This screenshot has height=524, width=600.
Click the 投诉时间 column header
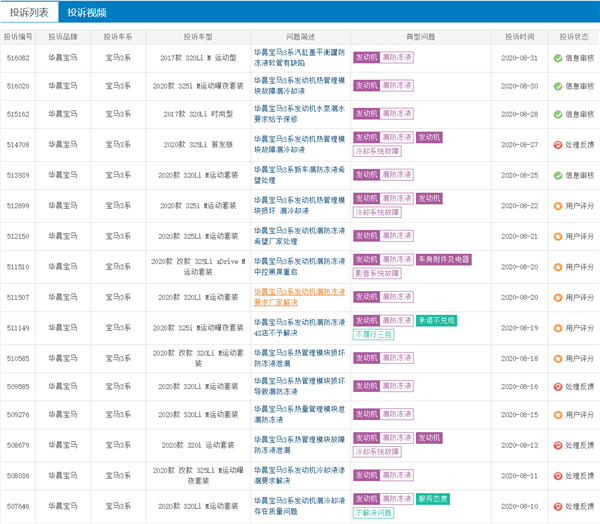(519, 35)
